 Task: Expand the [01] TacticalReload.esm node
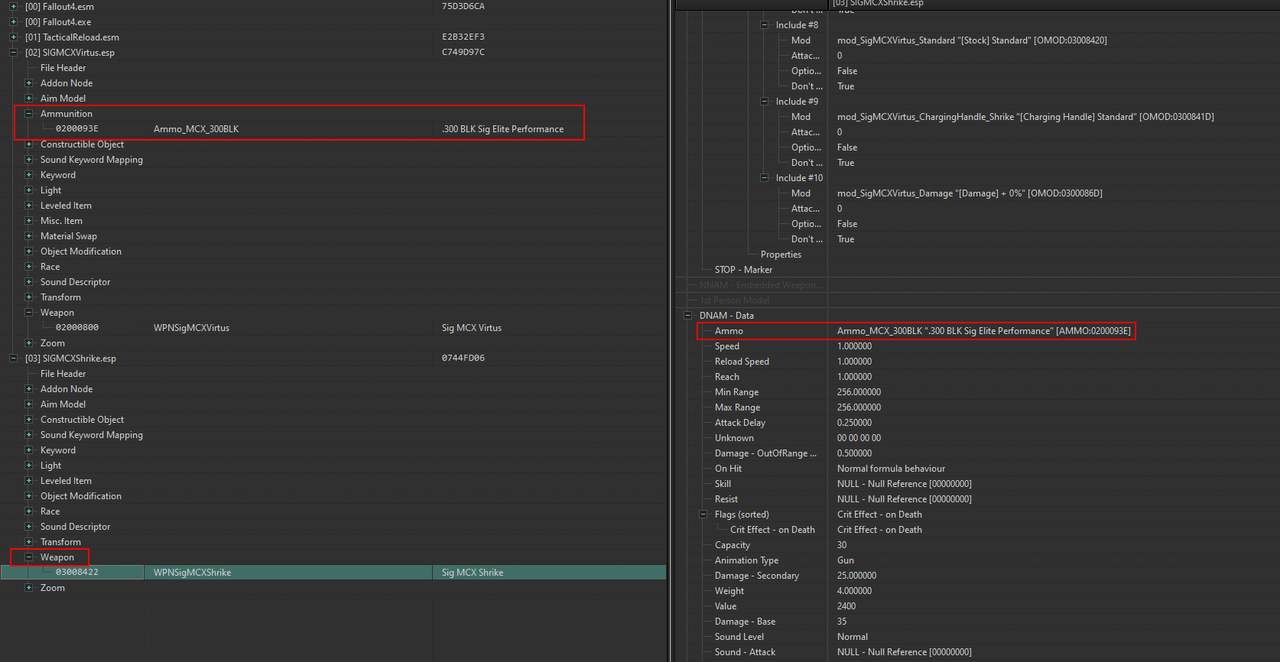(14, 37)
